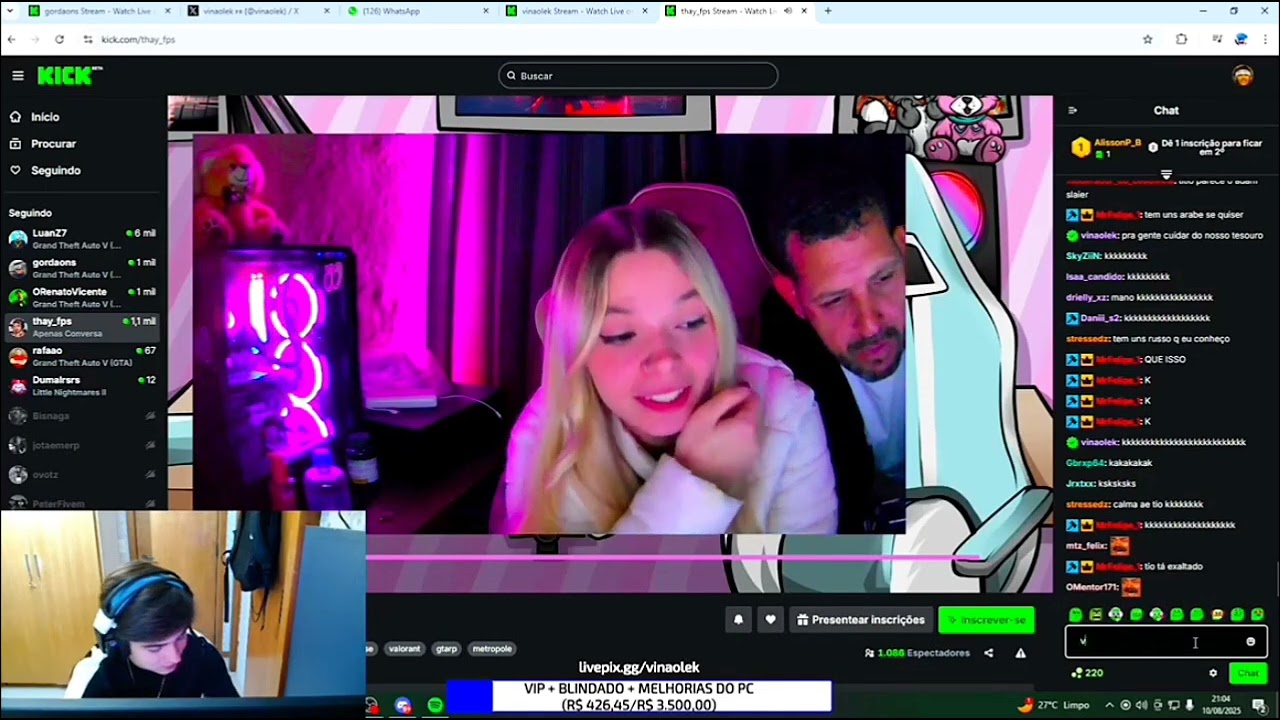Click the green Chat send button

coord(1247,673)
